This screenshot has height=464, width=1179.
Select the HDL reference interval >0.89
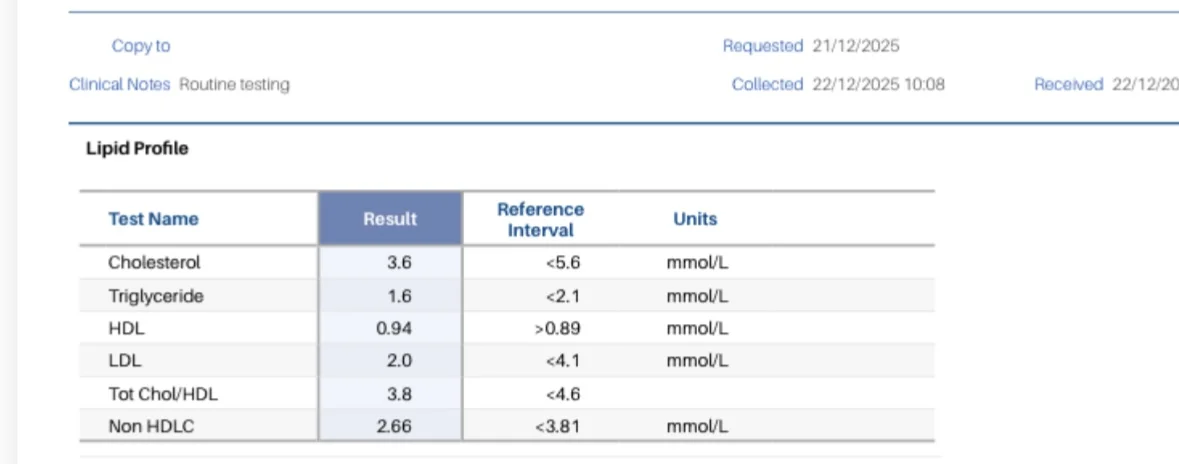(x=557, y=329)
